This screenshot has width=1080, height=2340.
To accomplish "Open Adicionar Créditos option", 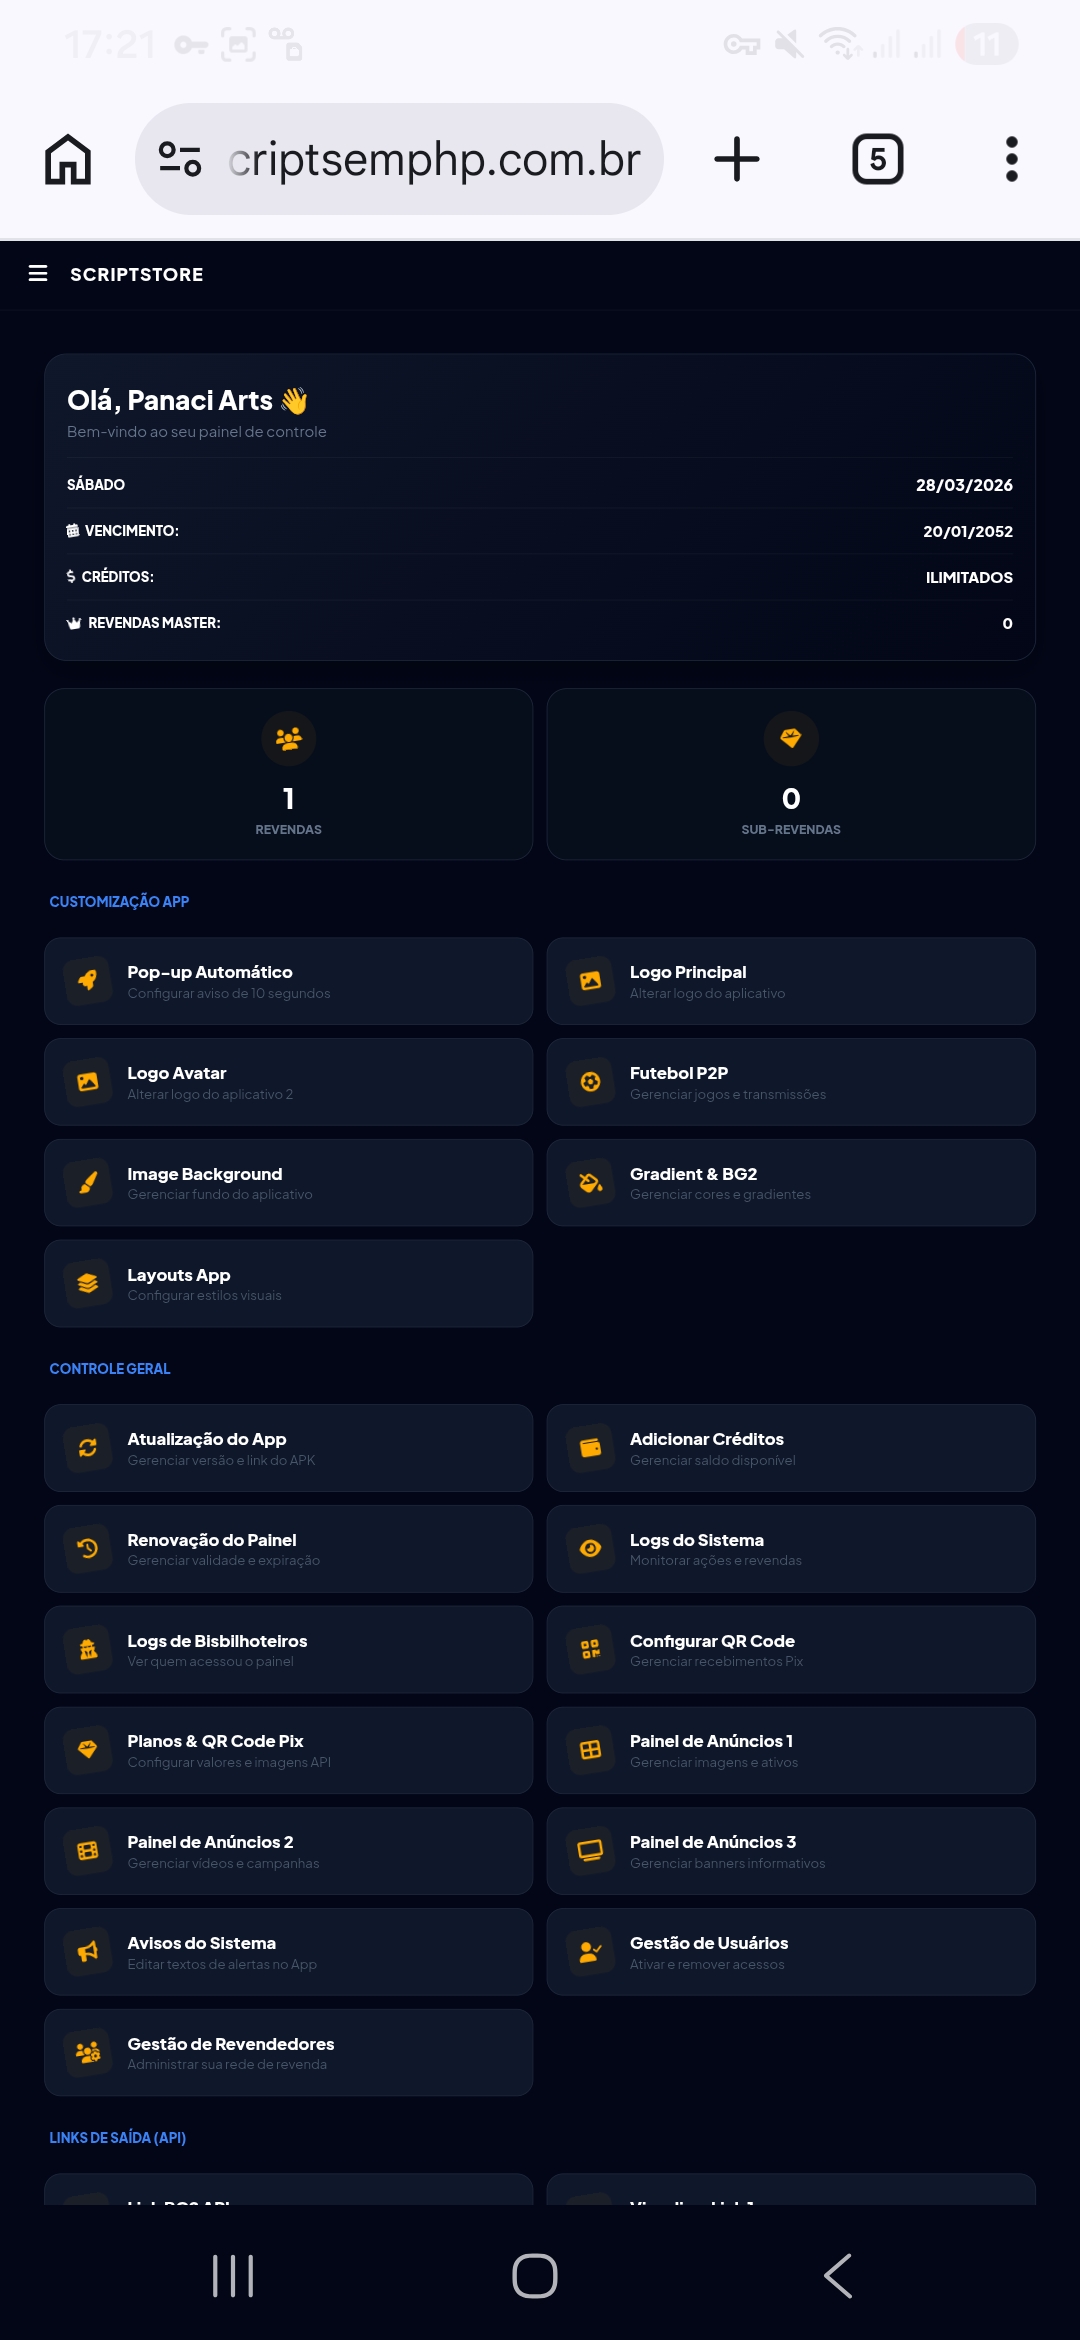I will [x=790, y=1448].
